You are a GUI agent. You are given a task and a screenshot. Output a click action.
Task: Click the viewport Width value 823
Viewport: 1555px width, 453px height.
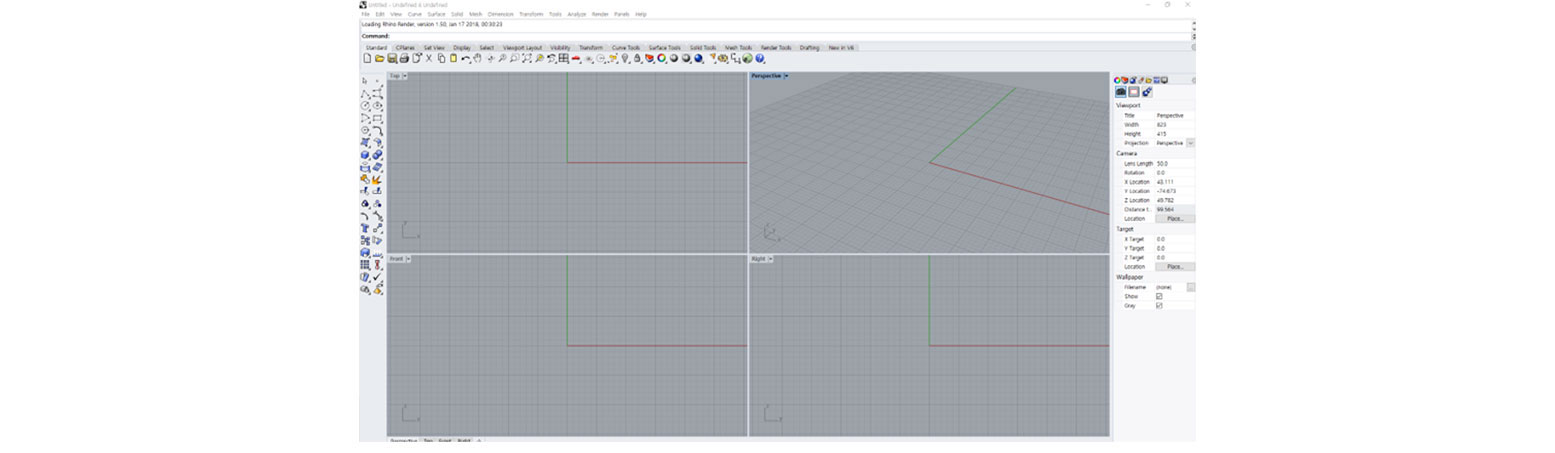point(1174,125)
